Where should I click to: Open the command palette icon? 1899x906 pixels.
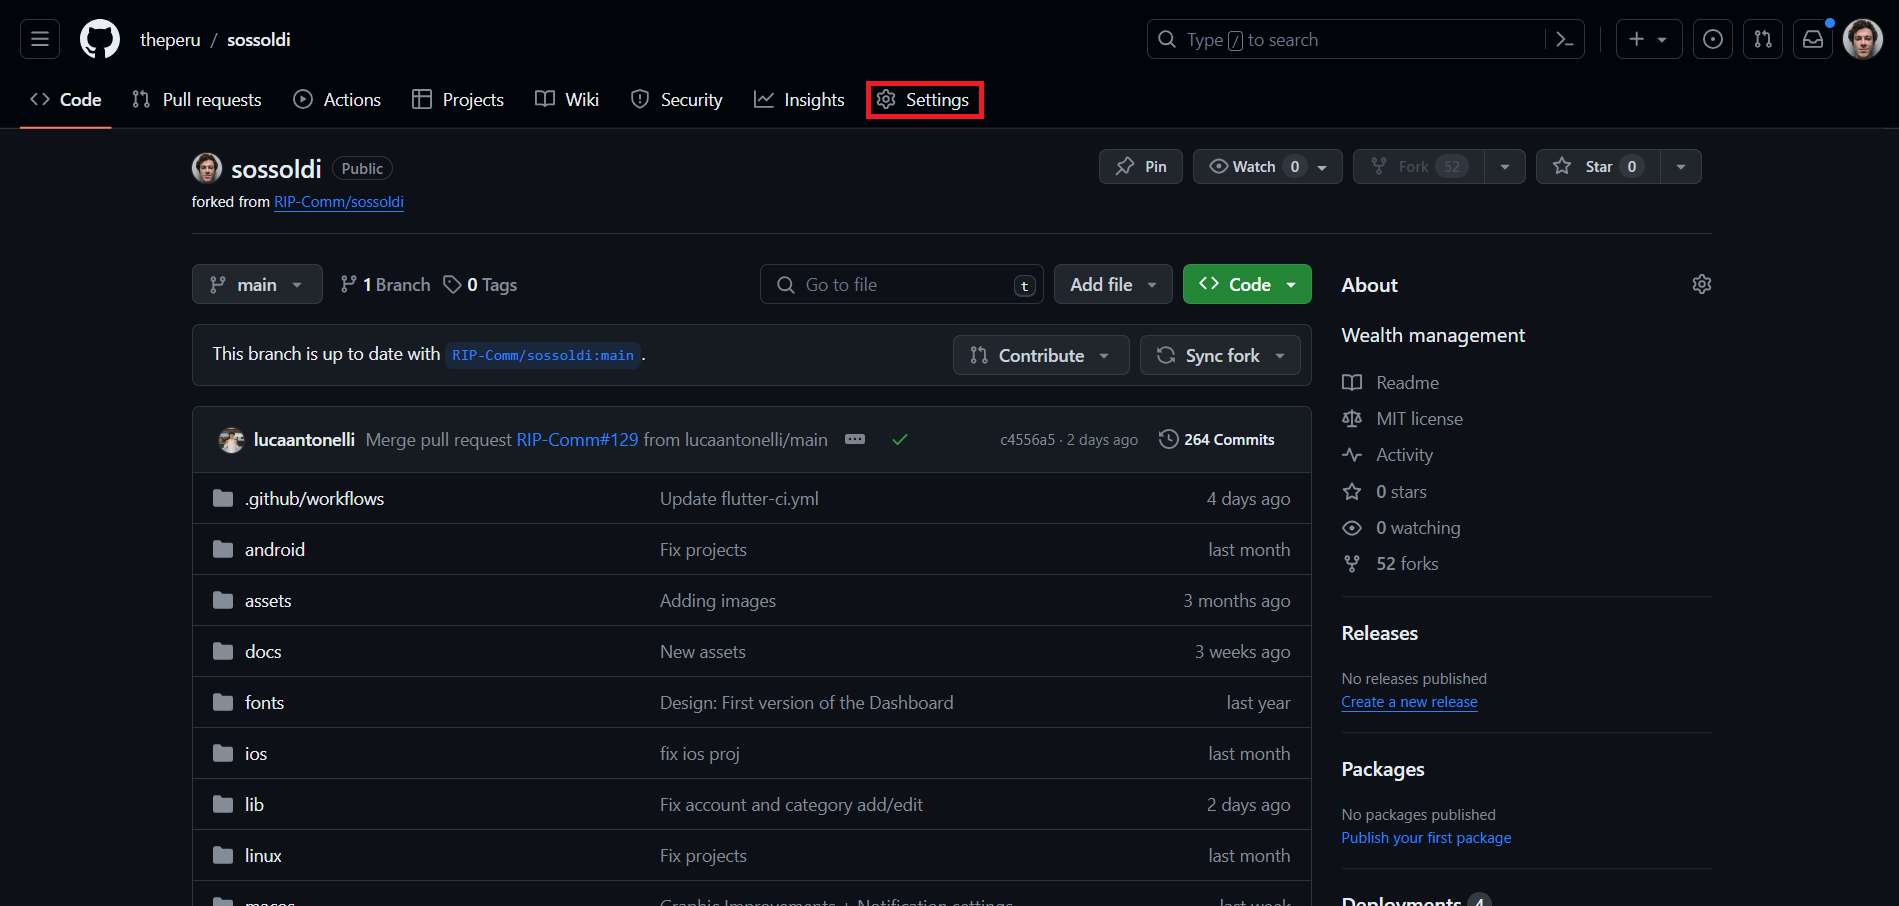(1565, 39)
